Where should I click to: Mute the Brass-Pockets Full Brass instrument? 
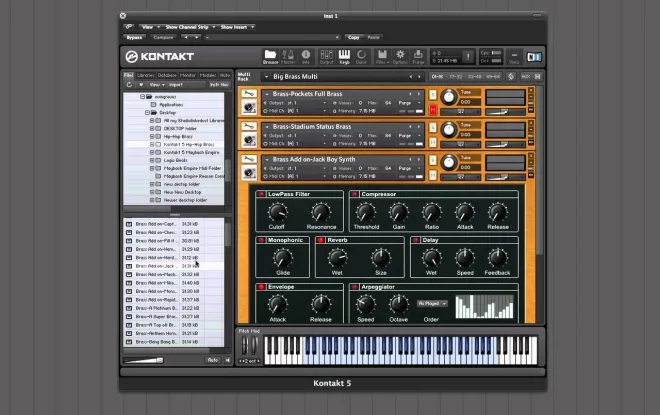pos(432,110)
